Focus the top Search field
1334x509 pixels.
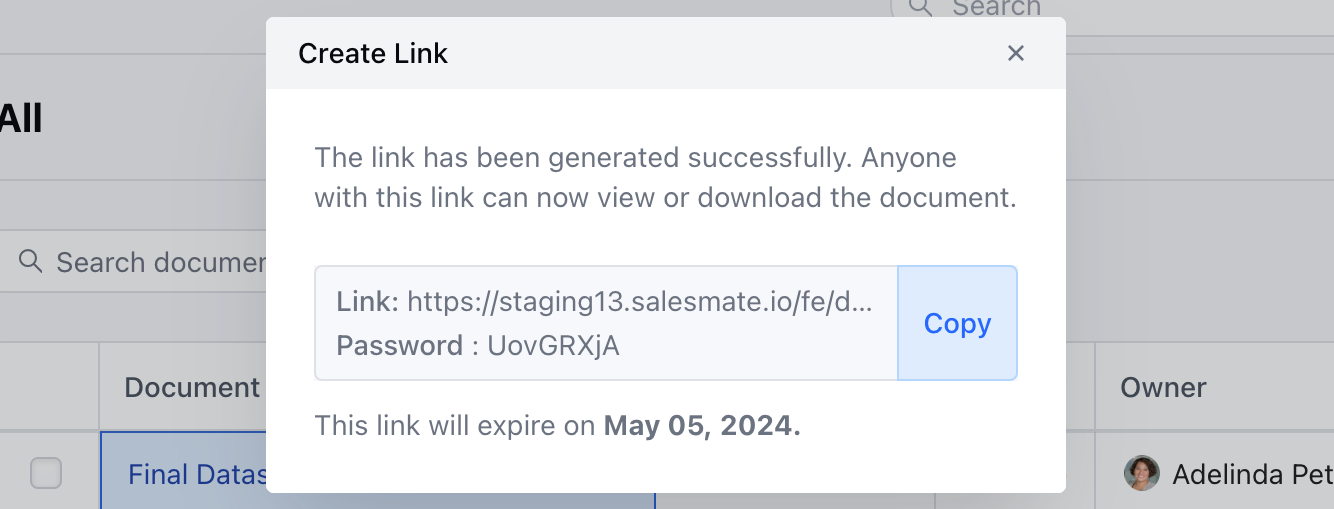point(1112,9)
